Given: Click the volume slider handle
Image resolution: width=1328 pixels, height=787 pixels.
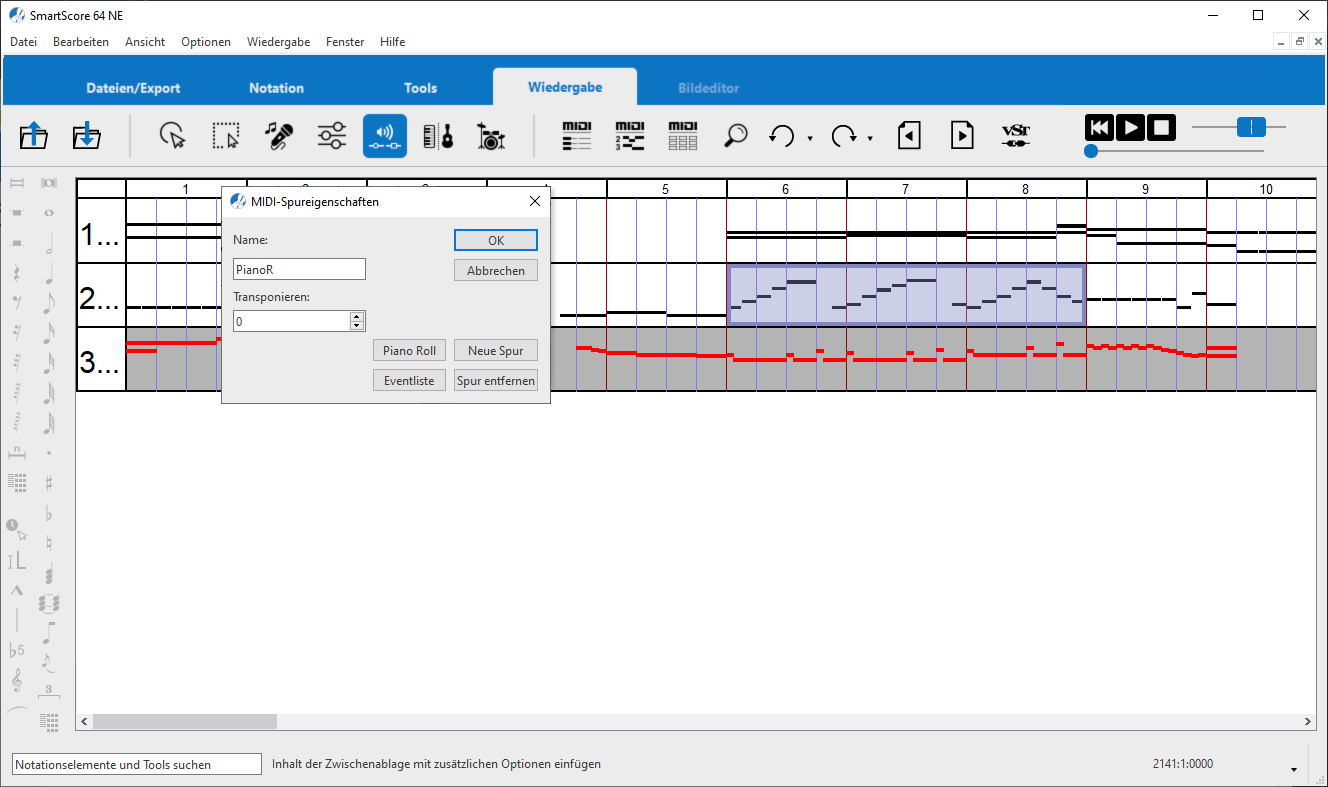Looking at the screenshot, I should click(1251, 127).
